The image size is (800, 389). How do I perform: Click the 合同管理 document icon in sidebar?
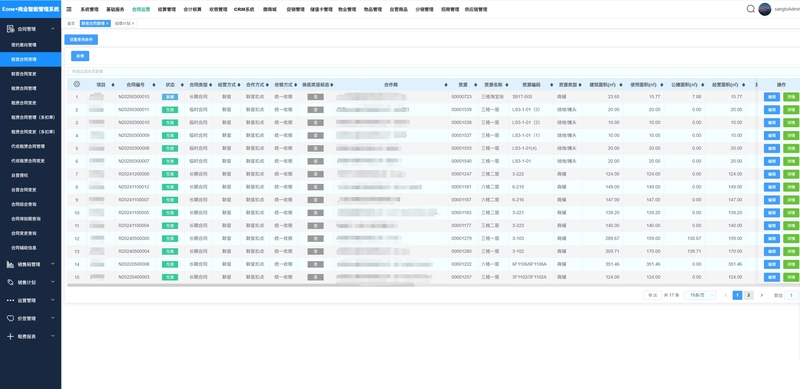pos(10,29)
